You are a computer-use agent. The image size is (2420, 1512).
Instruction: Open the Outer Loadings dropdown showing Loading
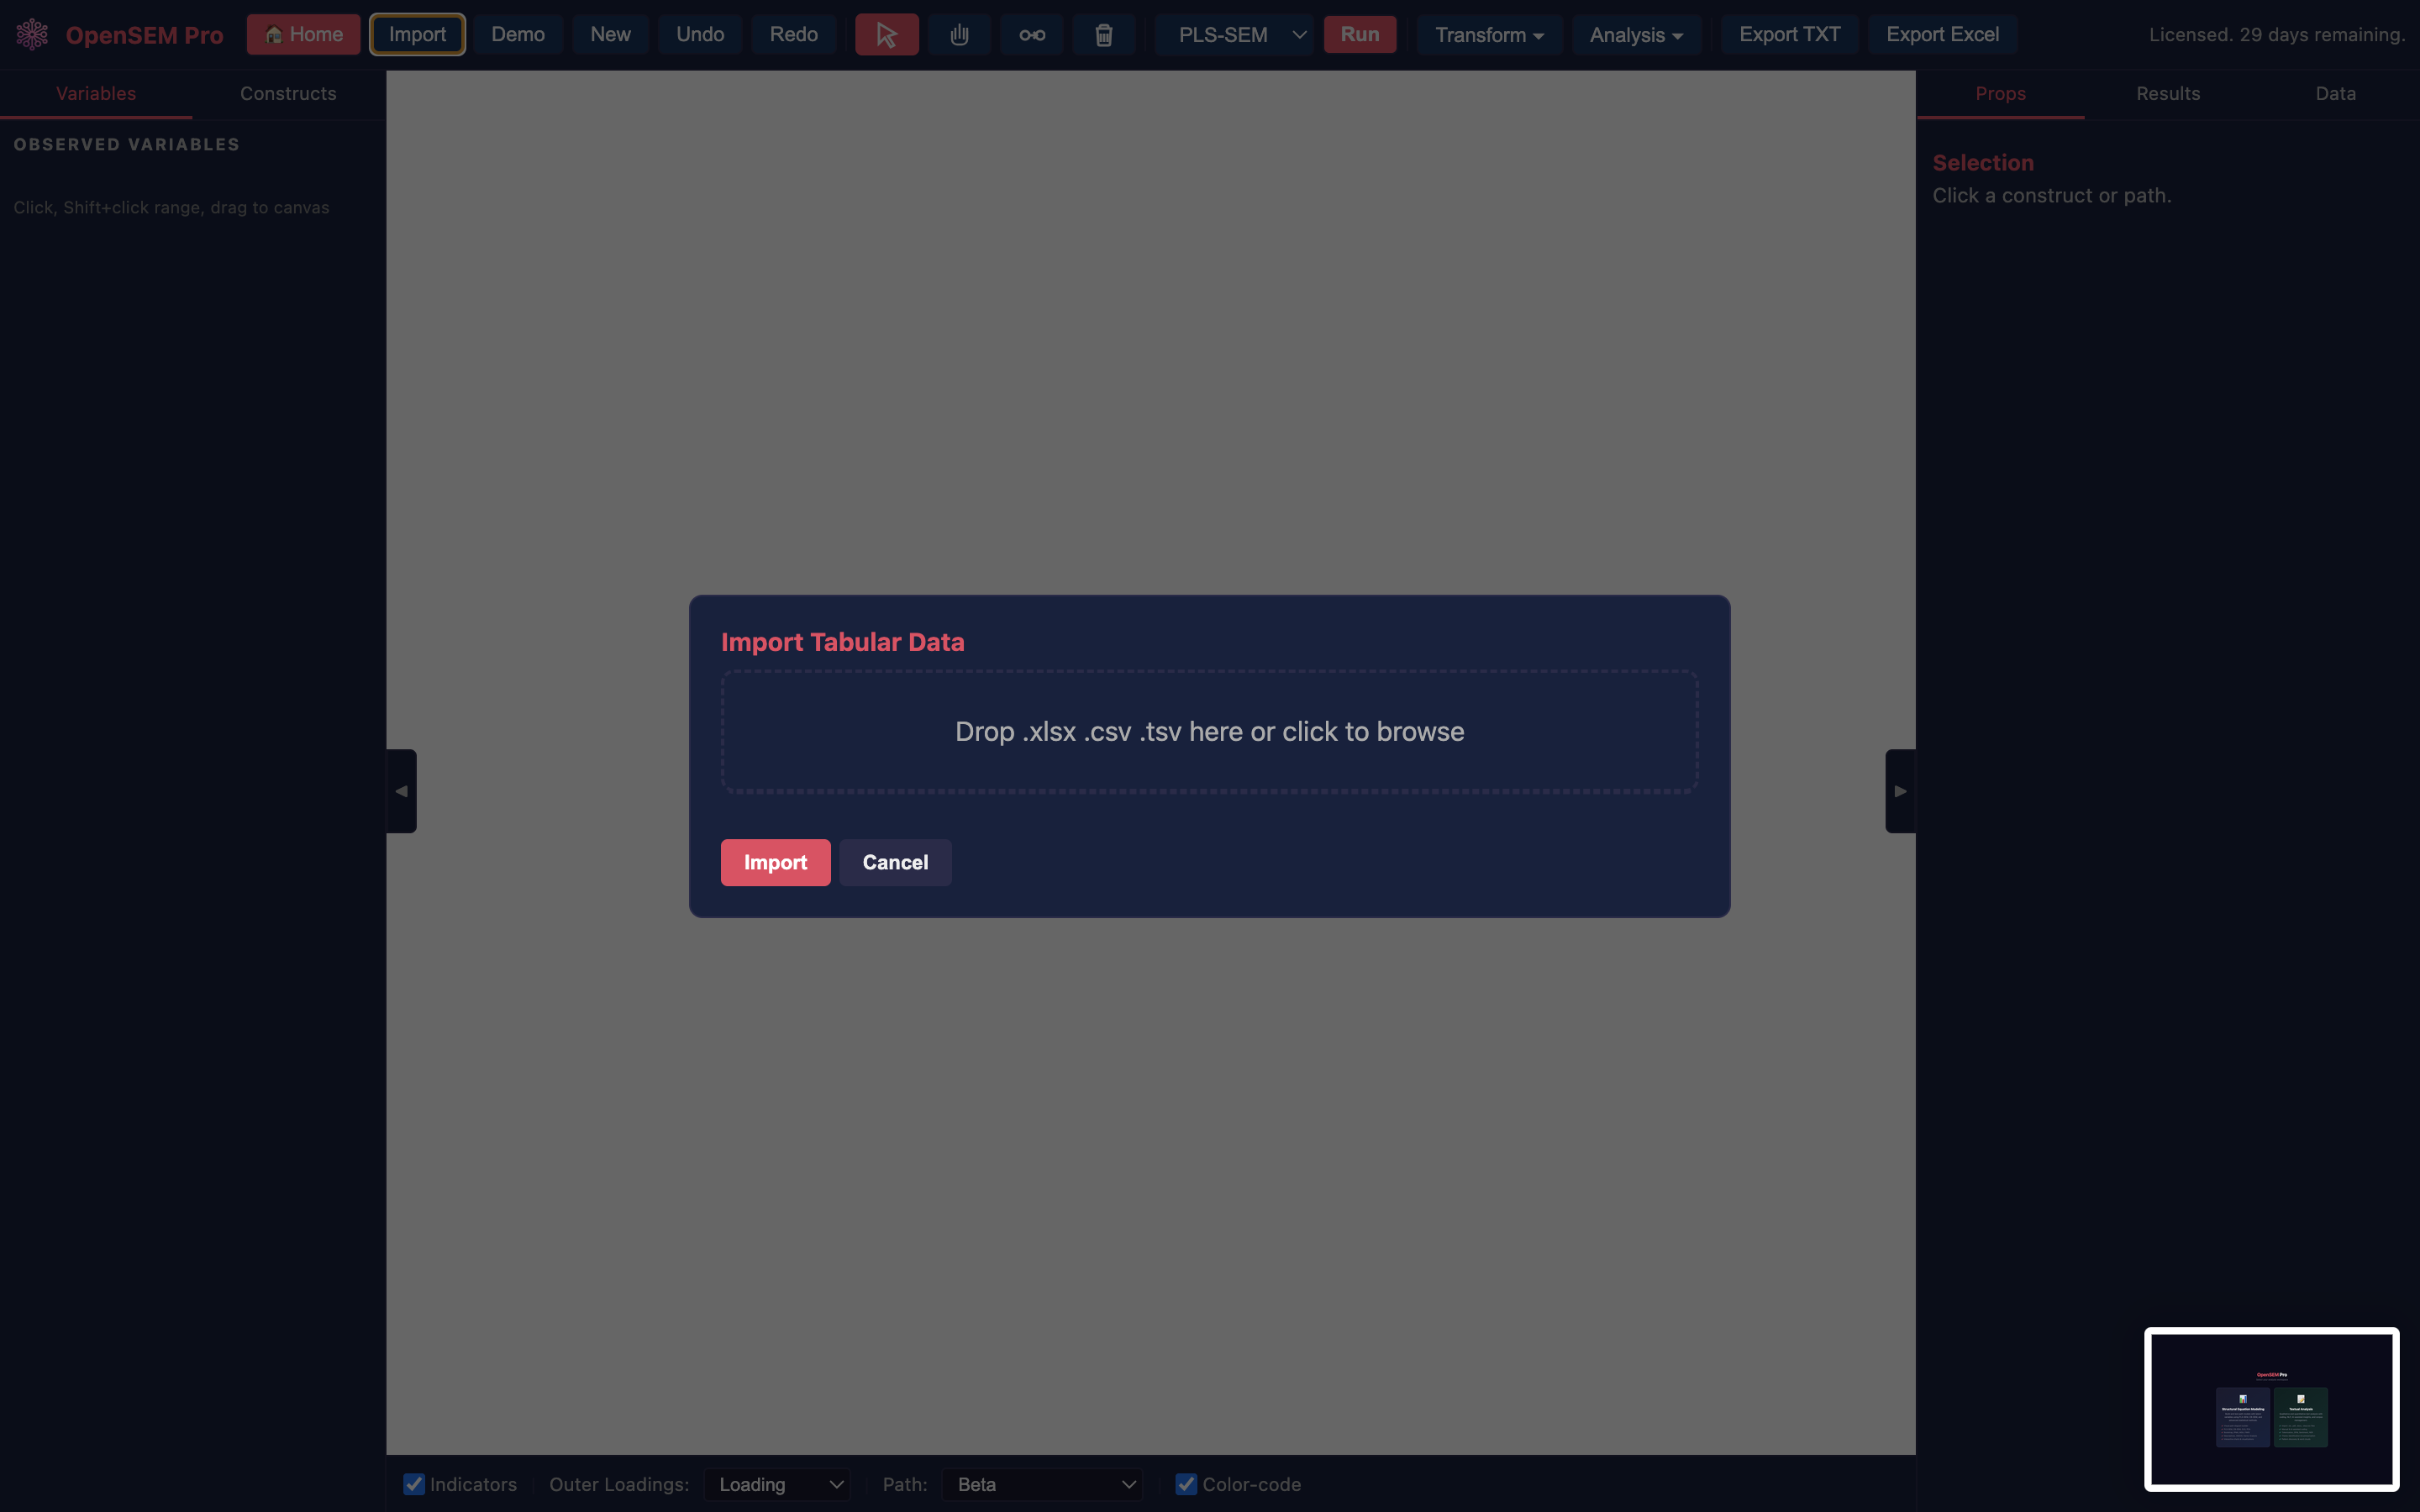coord(778,1484)
